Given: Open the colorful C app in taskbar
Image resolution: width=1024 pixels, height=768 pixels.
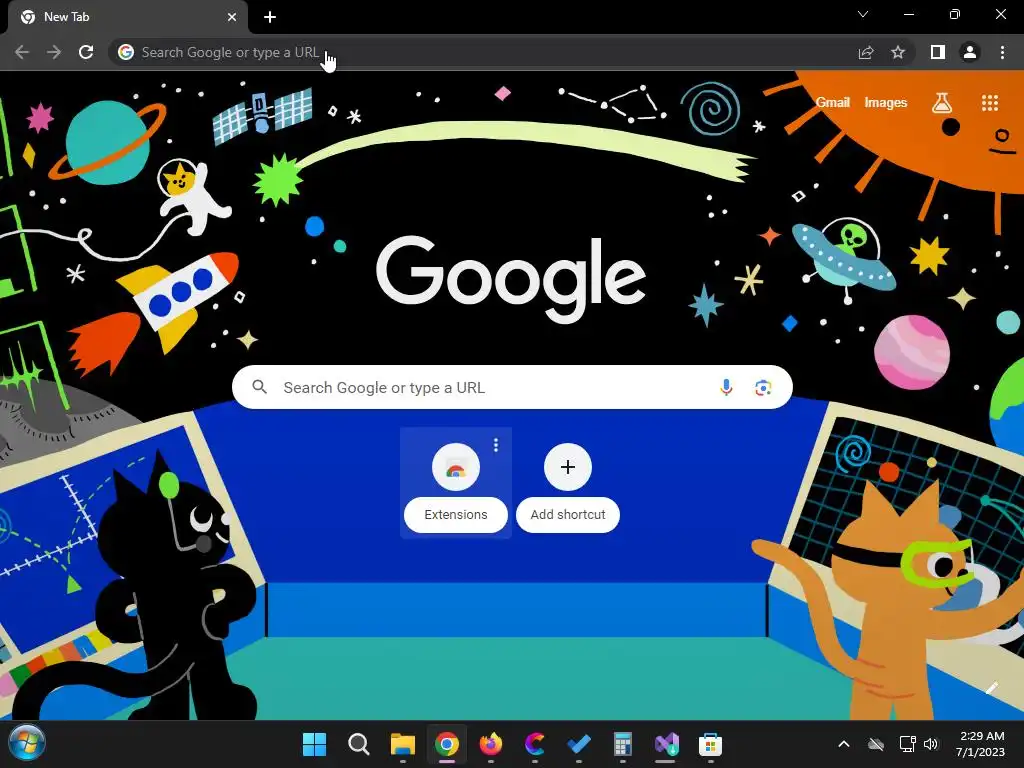Looking at the screenshot, I should click(x=535, y=744).
